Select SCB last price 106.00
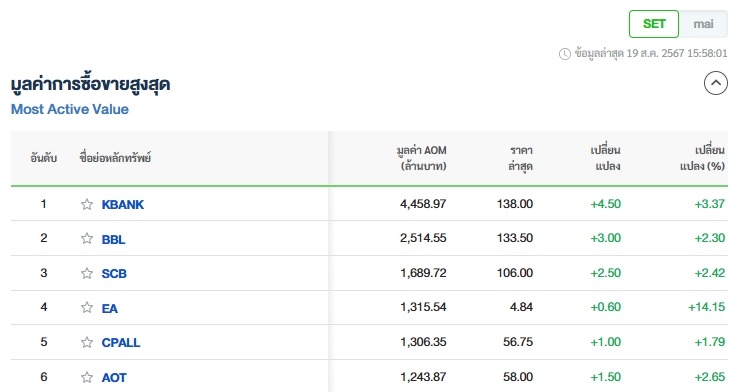 (x=515, y=273)
